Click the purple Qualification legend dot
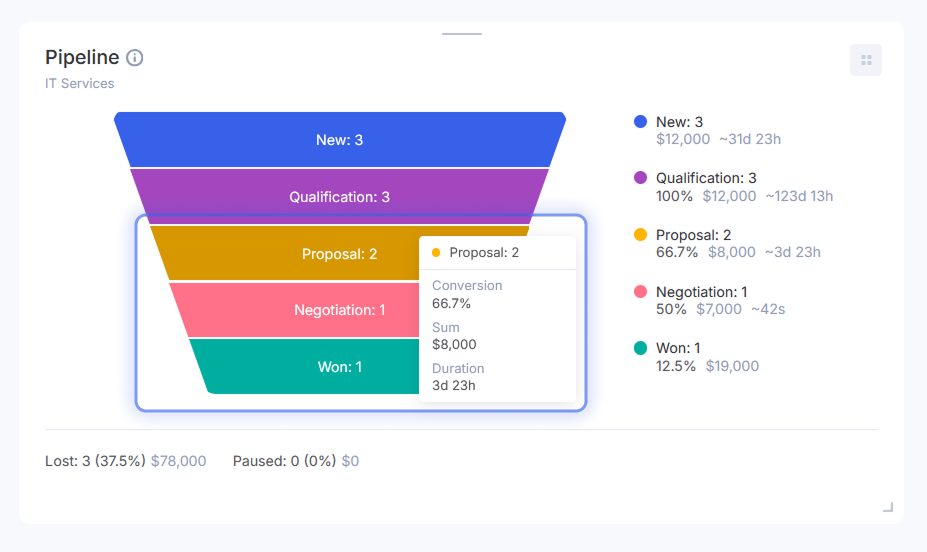The height and width of the screenshot is (552, 927). [x=641, y=178]
